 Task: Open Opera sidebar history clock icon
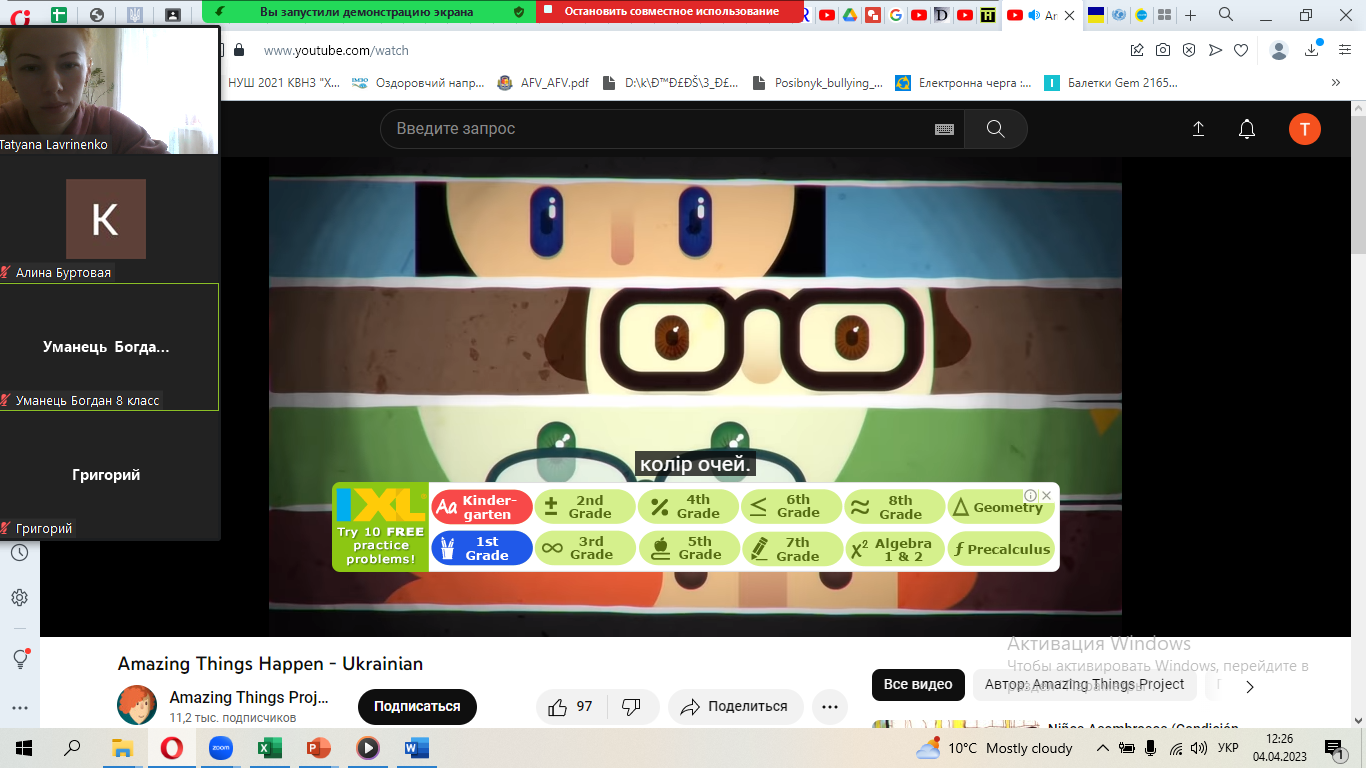click(x=19, y=553)
